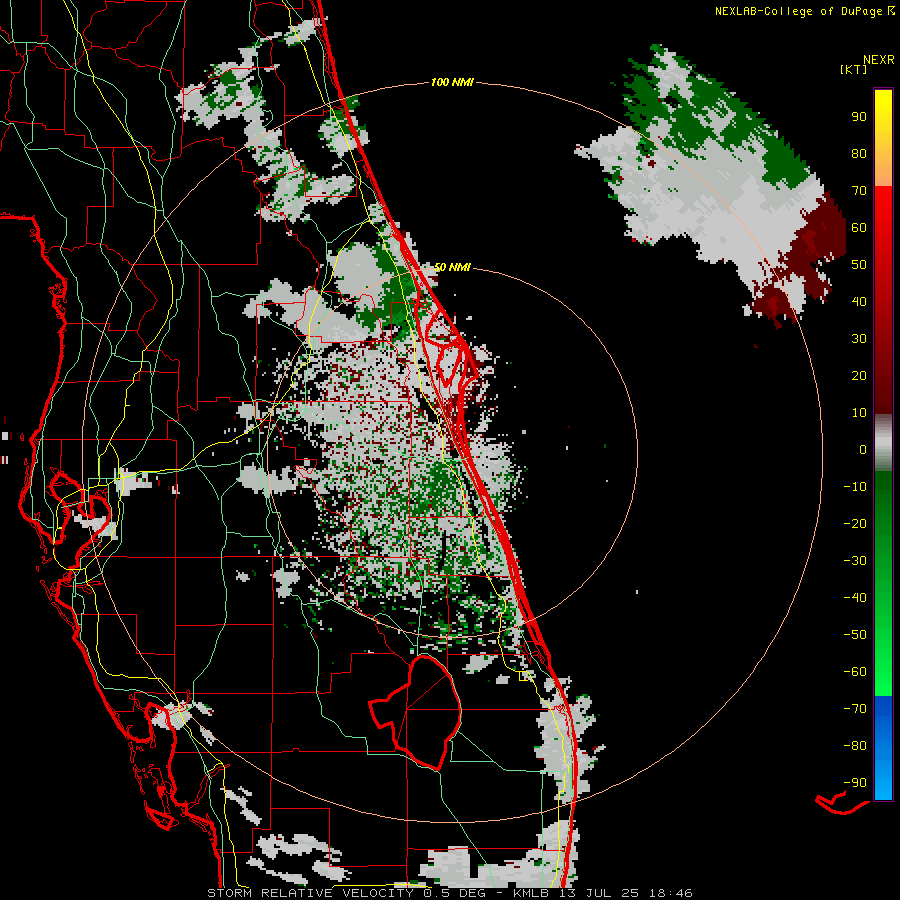900x900 pixels.
Task: Click the -90 scale value
Action: pyautogui.click(x=855, y=783)
